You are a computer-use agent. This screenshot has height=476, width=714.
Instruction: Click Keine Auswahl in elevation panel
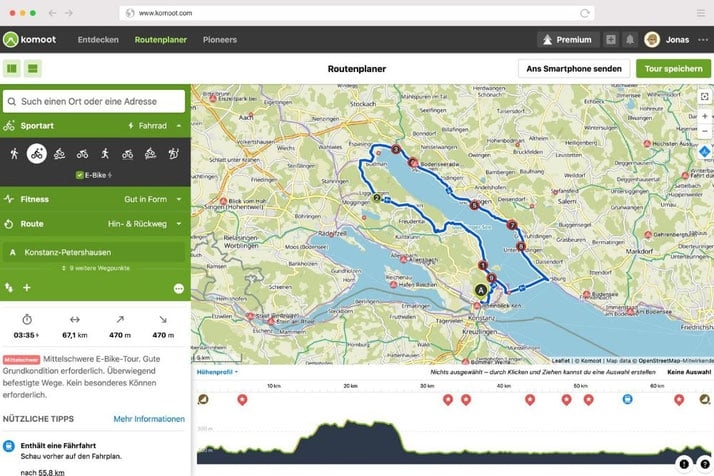[689, 372]
